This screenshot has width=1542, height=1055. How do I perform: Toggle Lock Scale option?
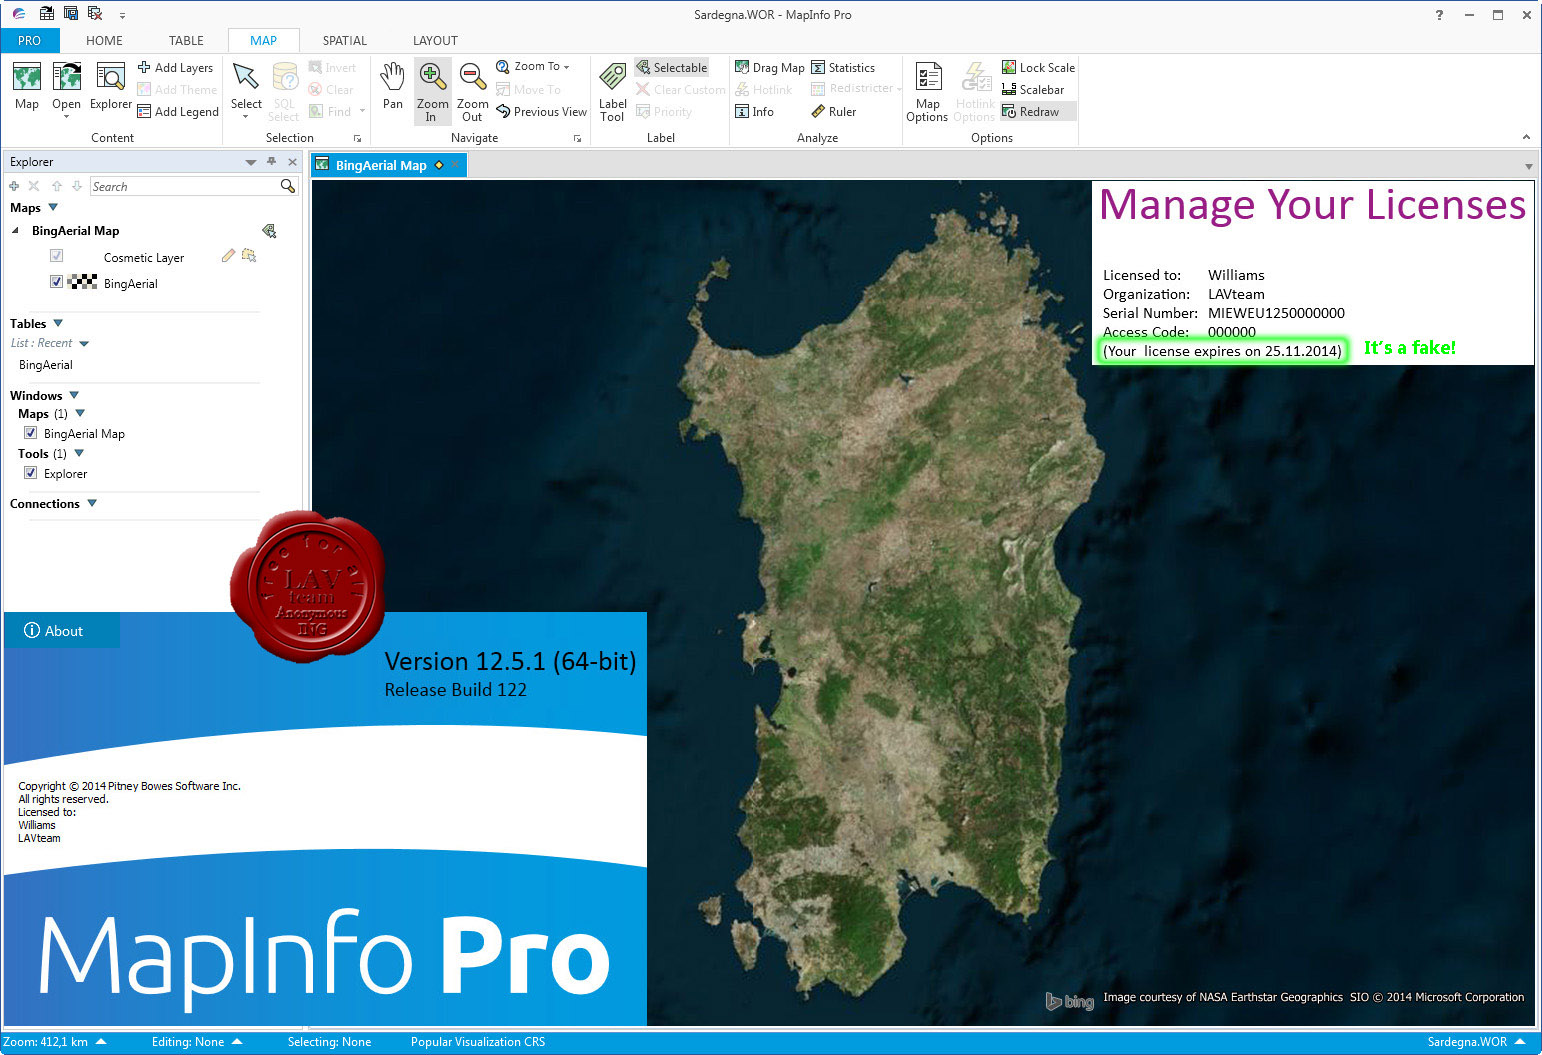(1038, 68)
